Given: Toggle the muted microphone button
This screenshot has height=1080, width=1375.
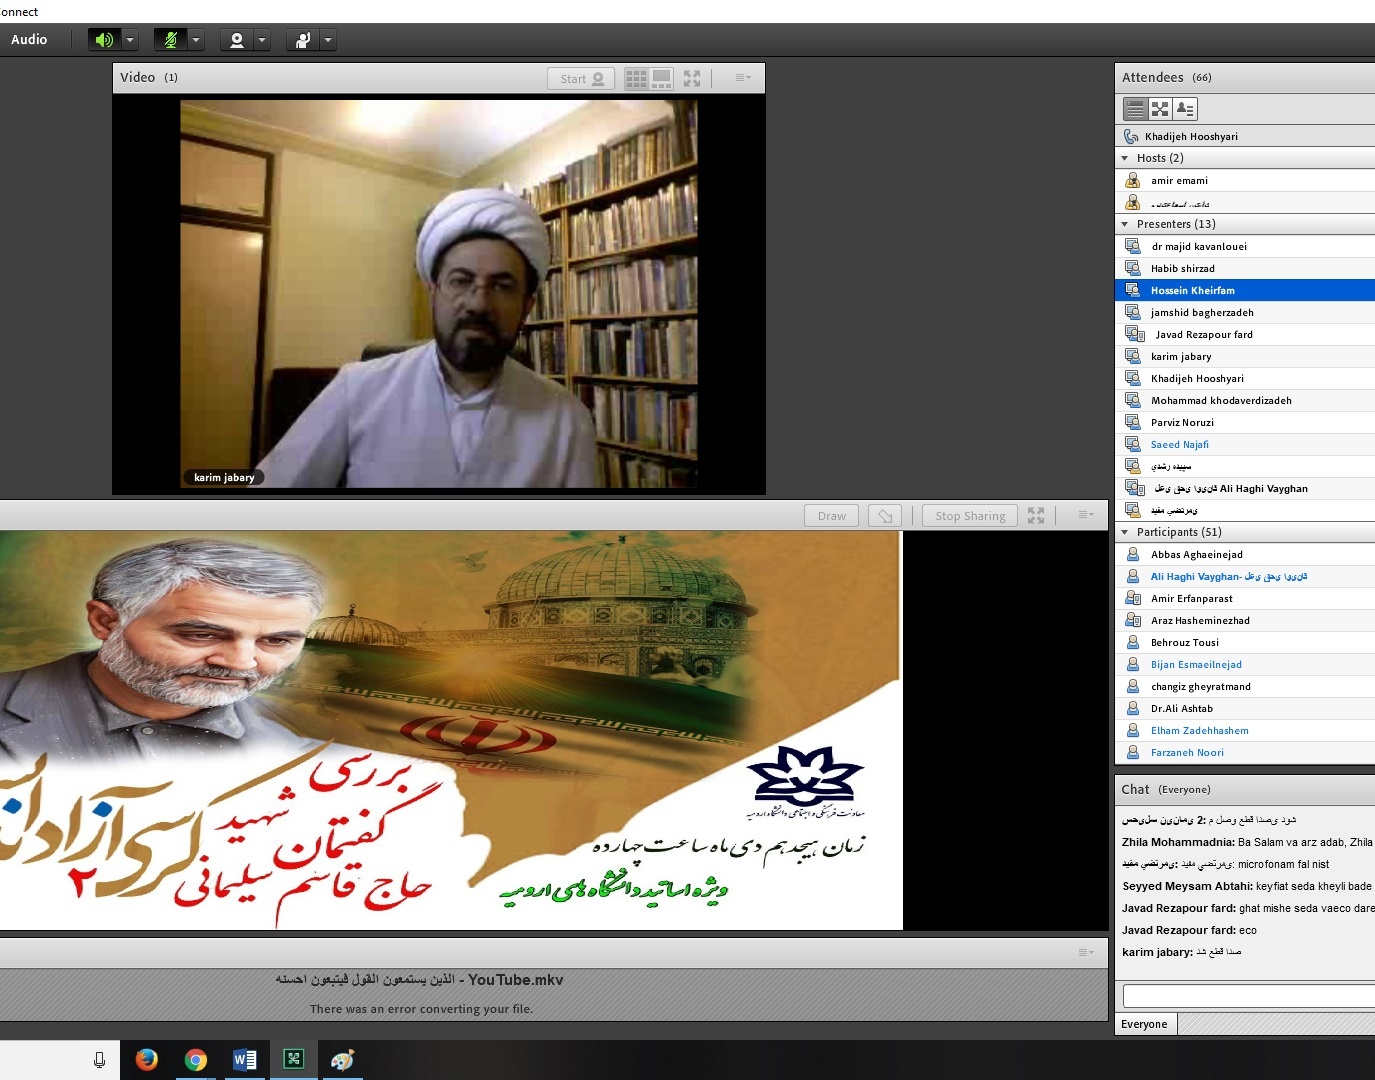Looking at the screenshot, I should click(x=170, y=40).
